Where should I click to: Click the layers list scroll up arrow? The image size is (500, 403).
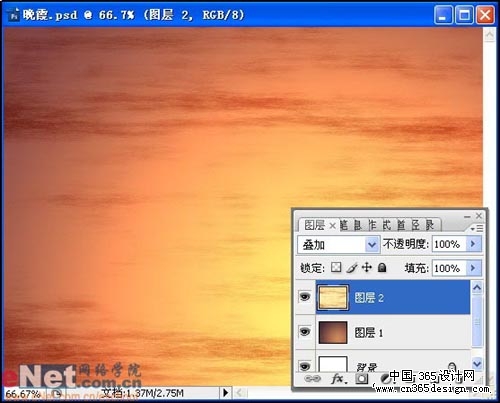click(477, 287)
